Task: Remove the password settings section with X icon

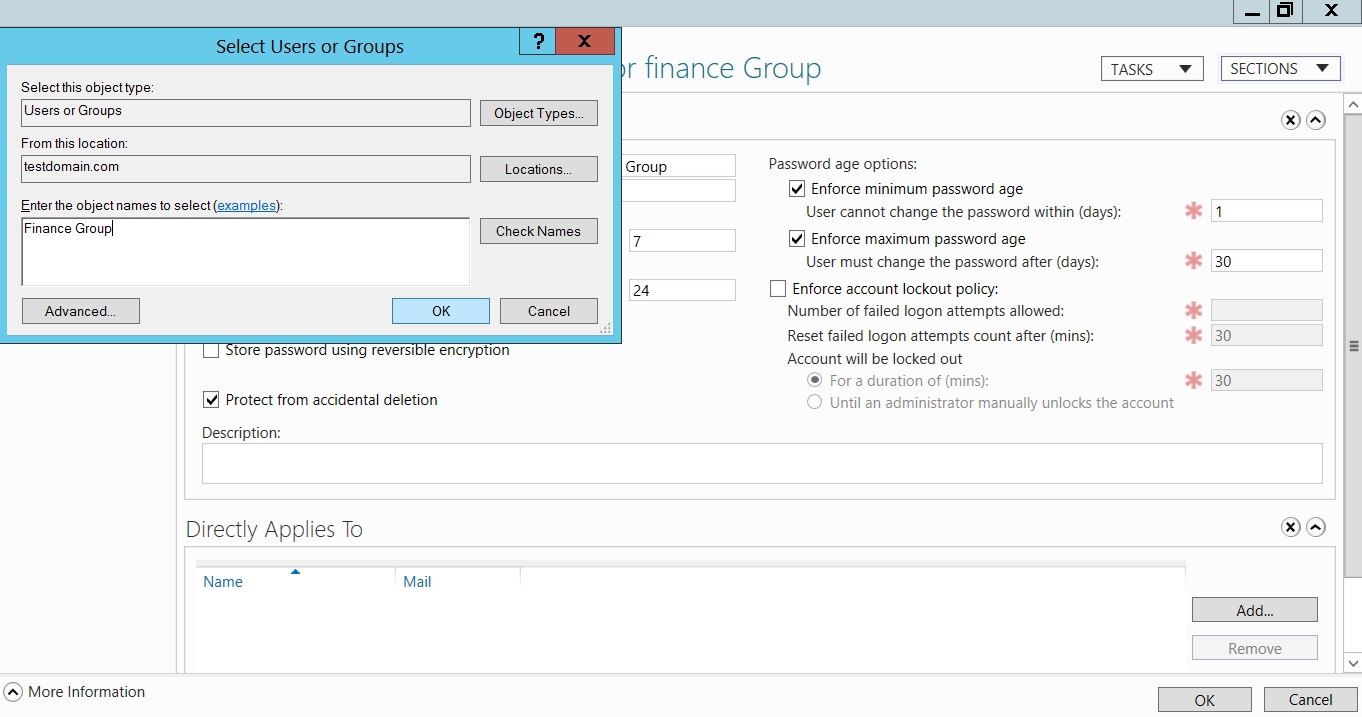Action: click(x=1291, y=120)
